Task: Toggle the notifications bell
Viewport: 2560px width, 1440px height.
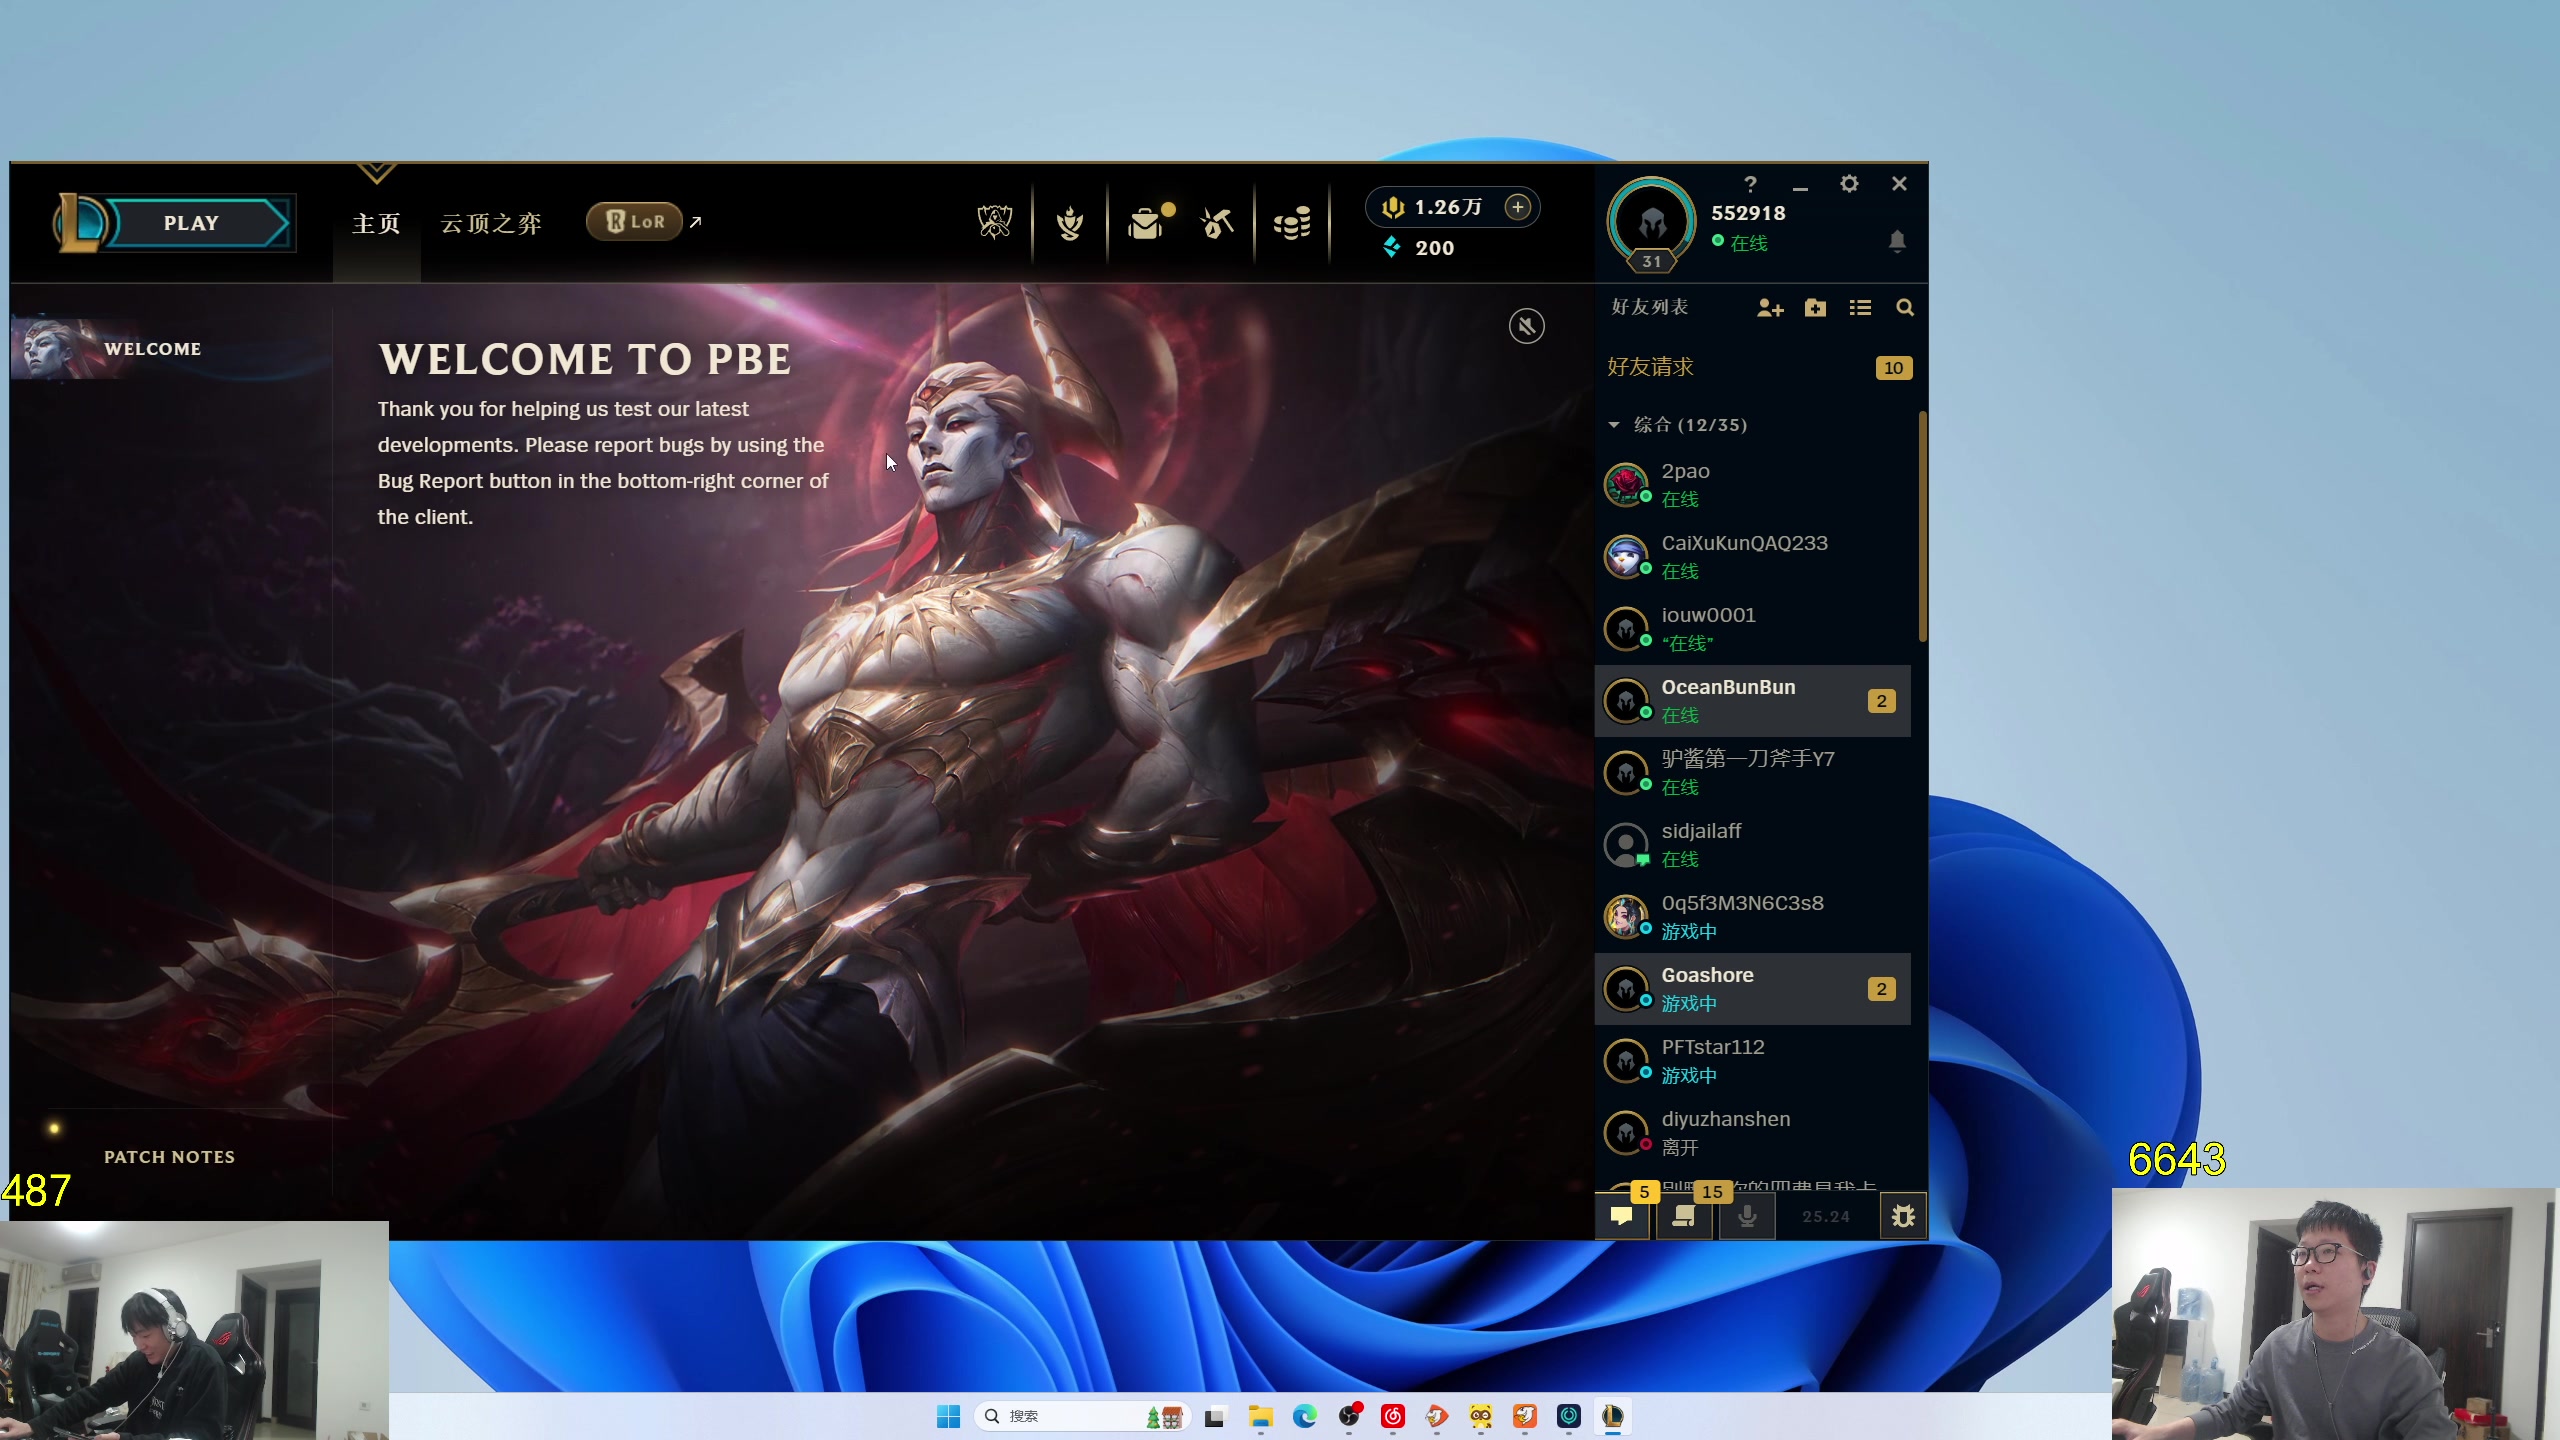Action: pos(1896,241)
